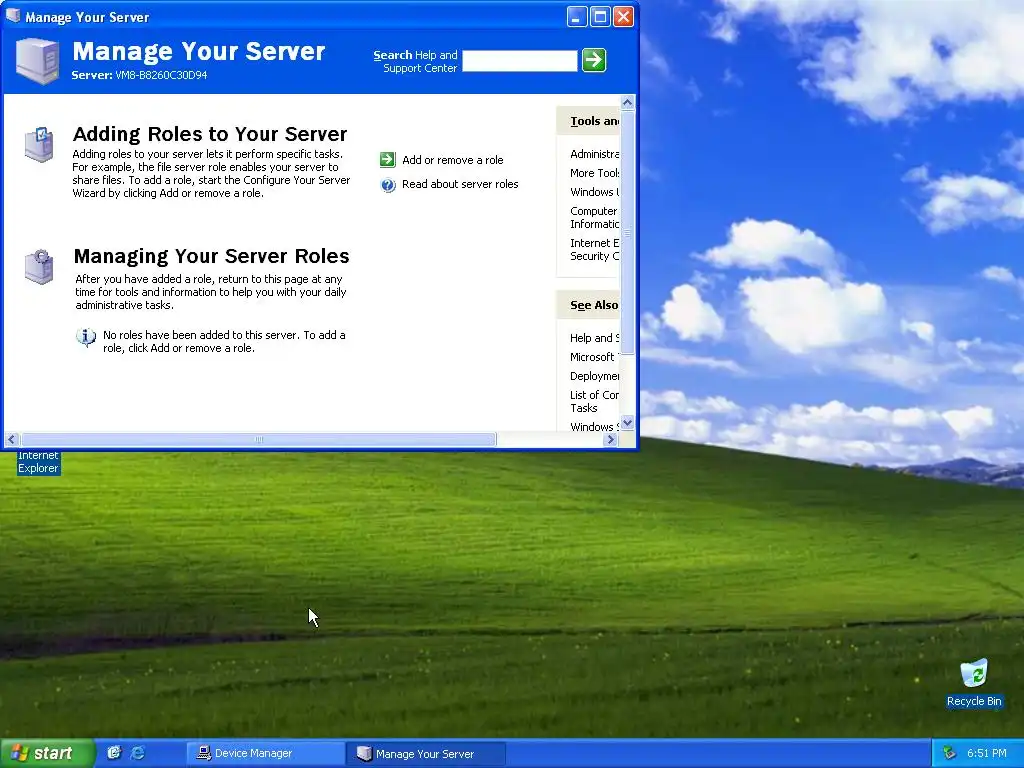Click the Start button

(x=46, y=753)
